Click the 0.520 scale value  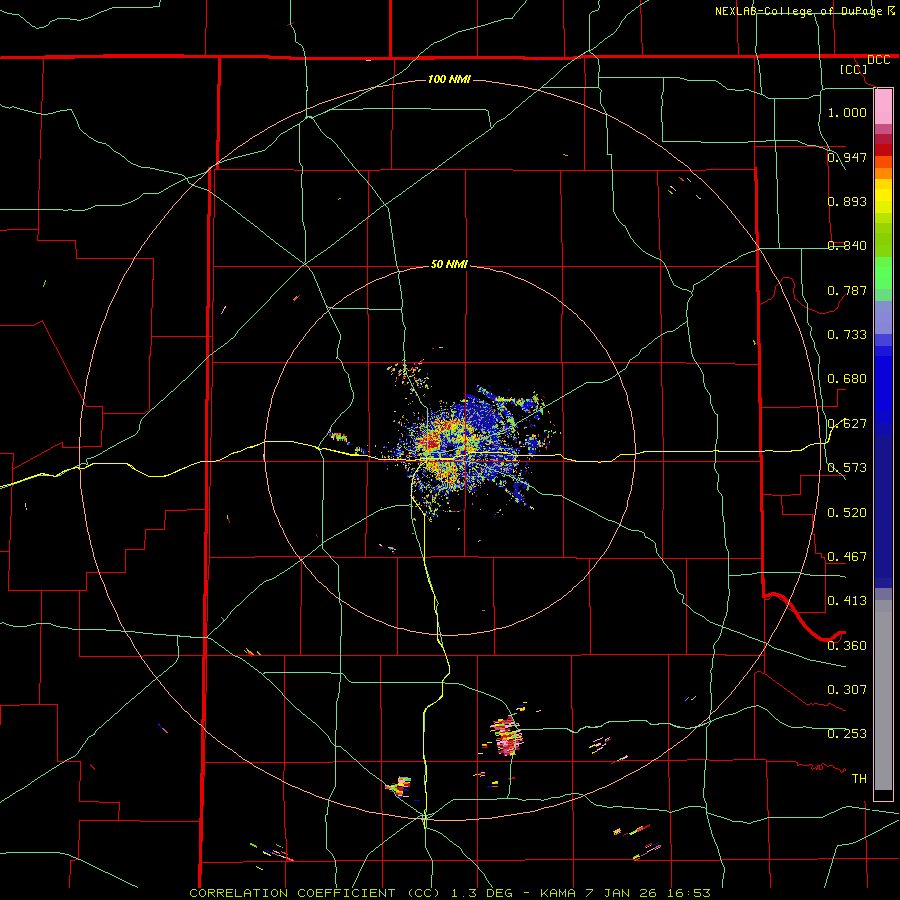(x=847, y=512)
